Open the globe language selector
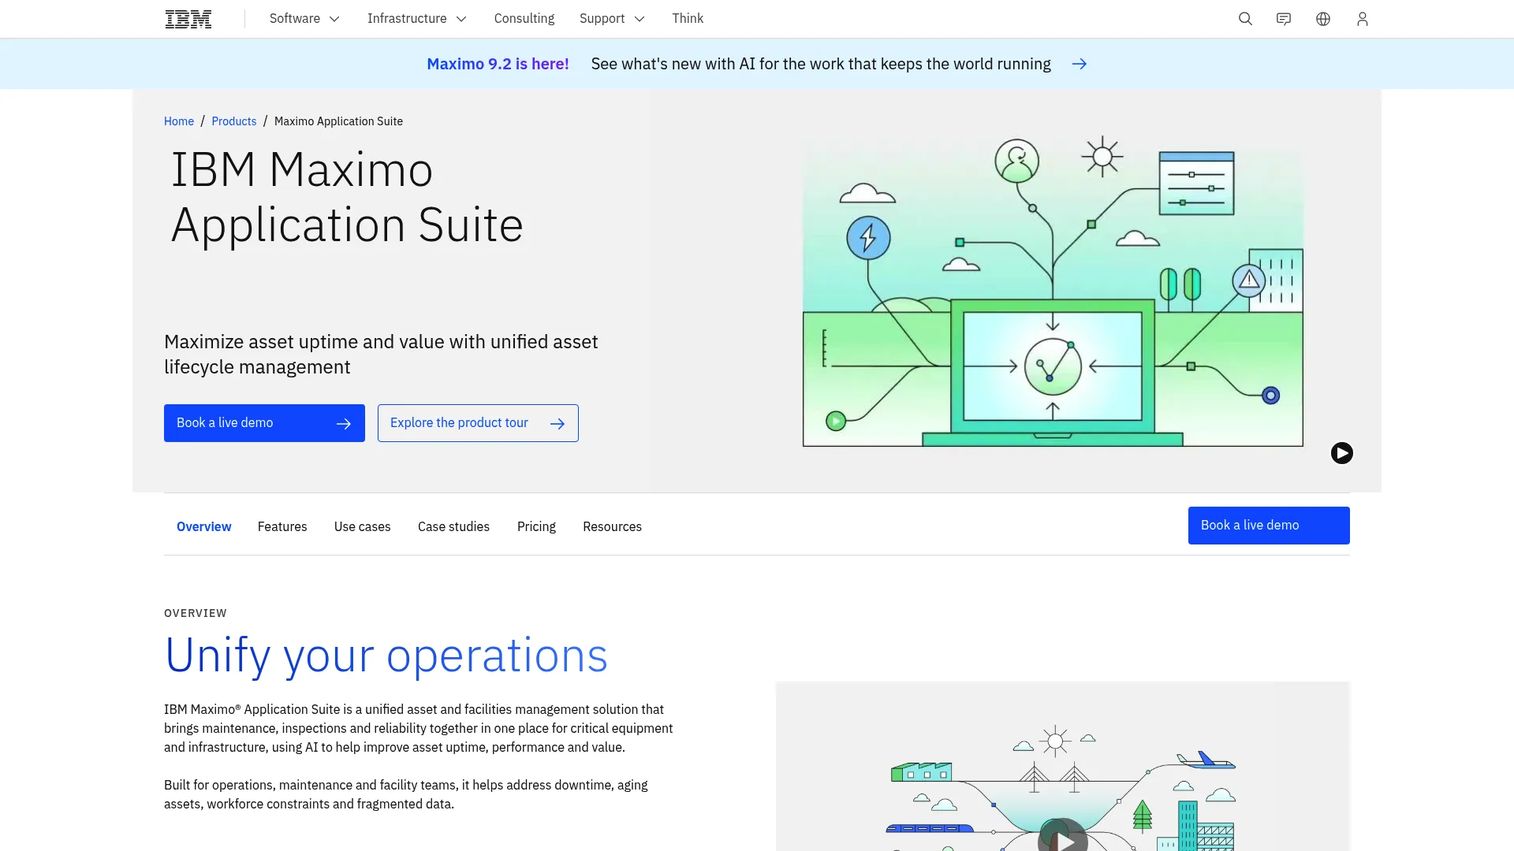1514x851 pixels. click(1323, 19)
